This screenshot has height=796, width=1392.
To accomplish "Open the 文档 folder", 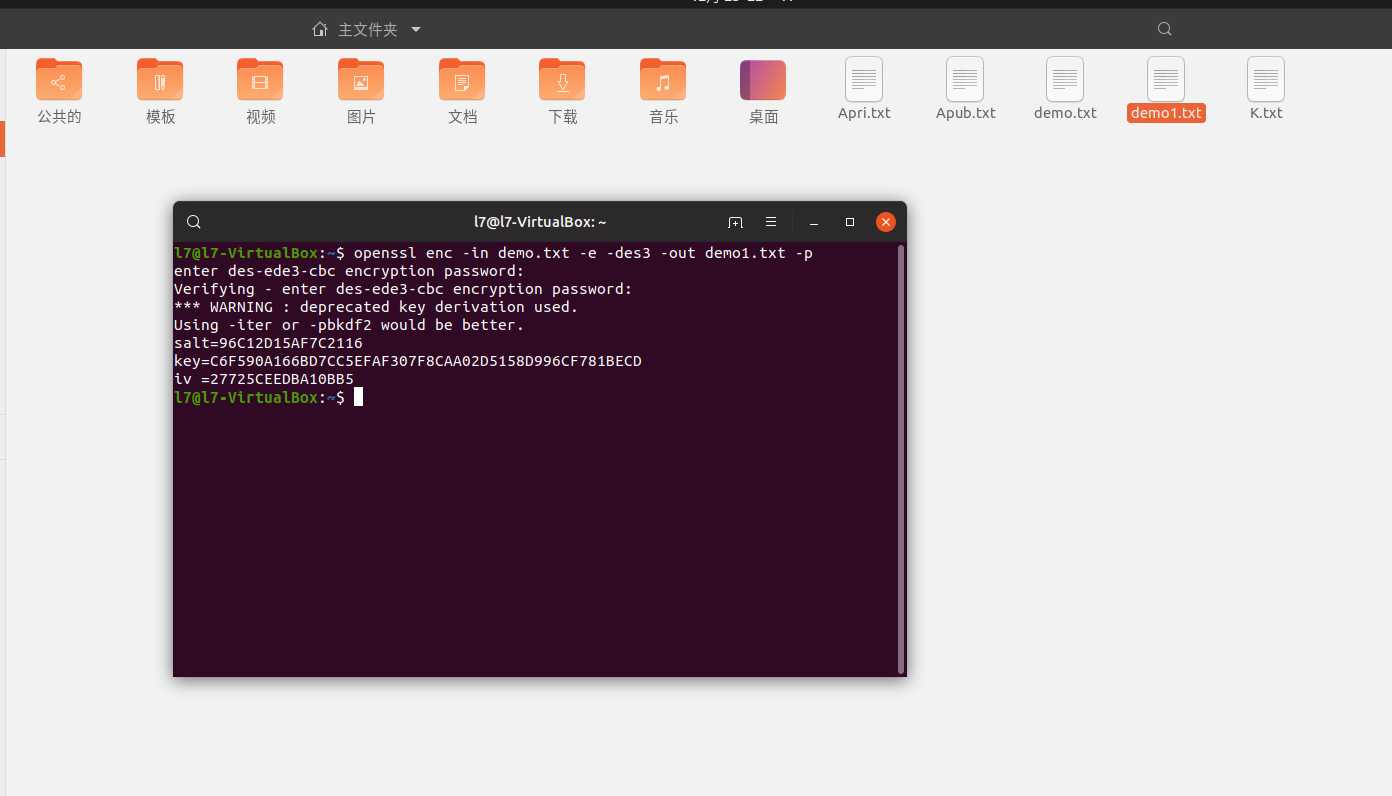I will [x=462, y=80].
